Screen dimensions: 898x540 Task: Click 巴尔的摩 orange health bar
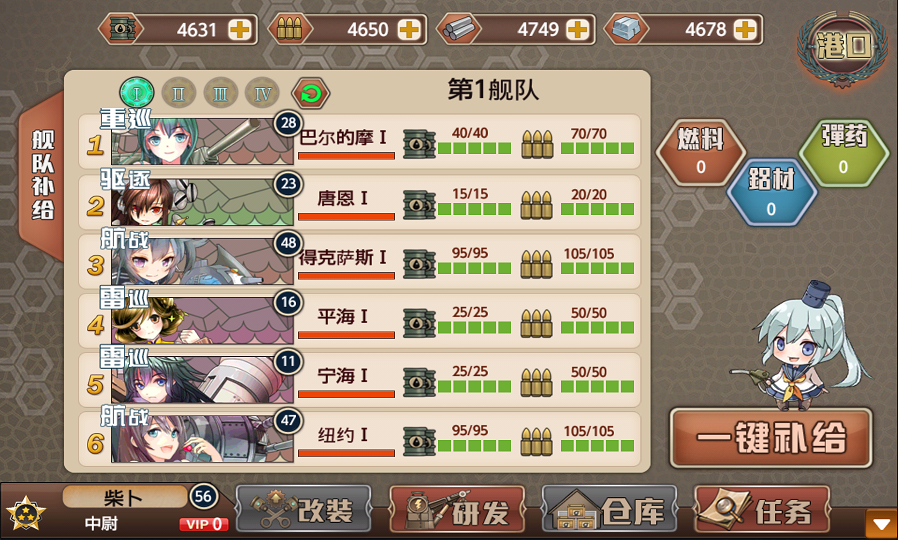pos(346,156)
